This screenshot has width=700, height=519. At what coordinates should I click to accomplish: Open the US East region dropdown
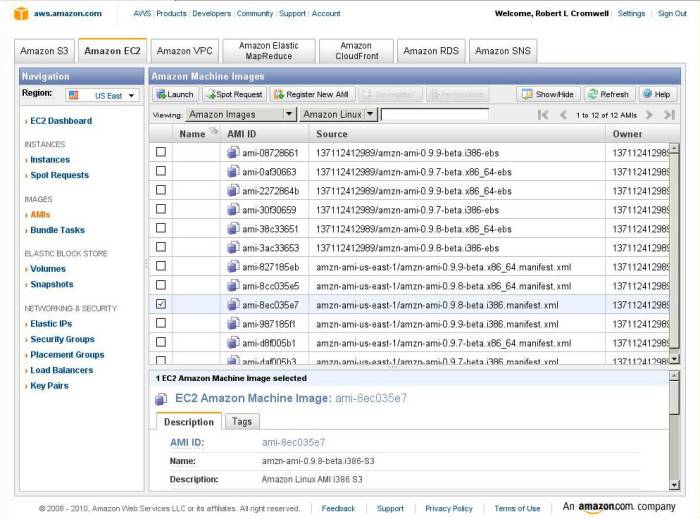pos(103,95)
